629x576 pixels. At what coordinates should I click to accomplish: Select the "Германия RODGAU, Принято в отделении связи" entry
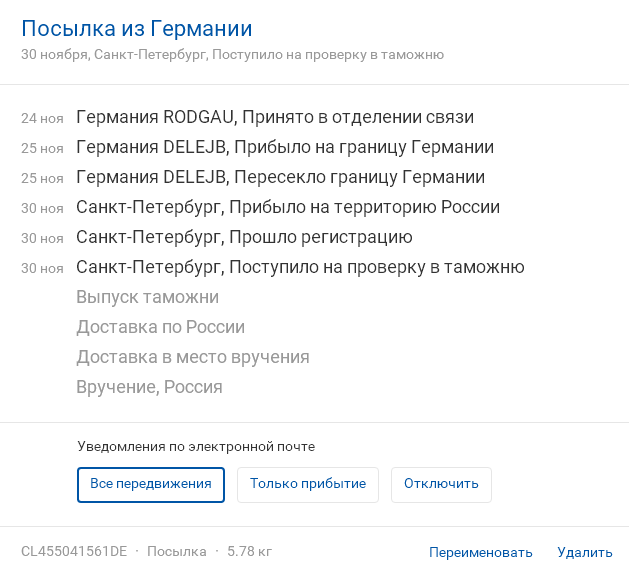(x=275, y=118)
